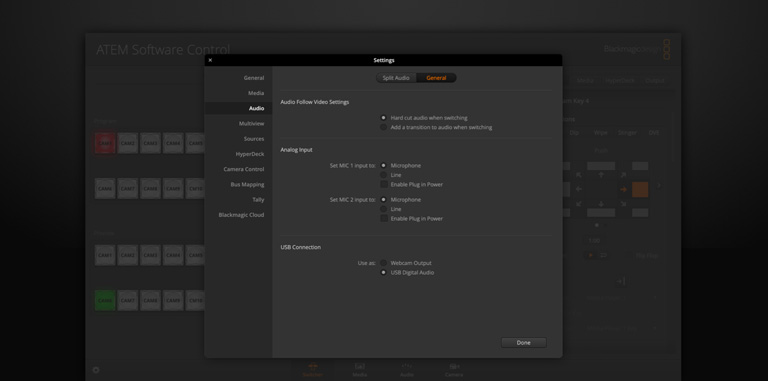Click the 1.00 rate field behind dialog

pyautogui.click(x=594, y=240)
